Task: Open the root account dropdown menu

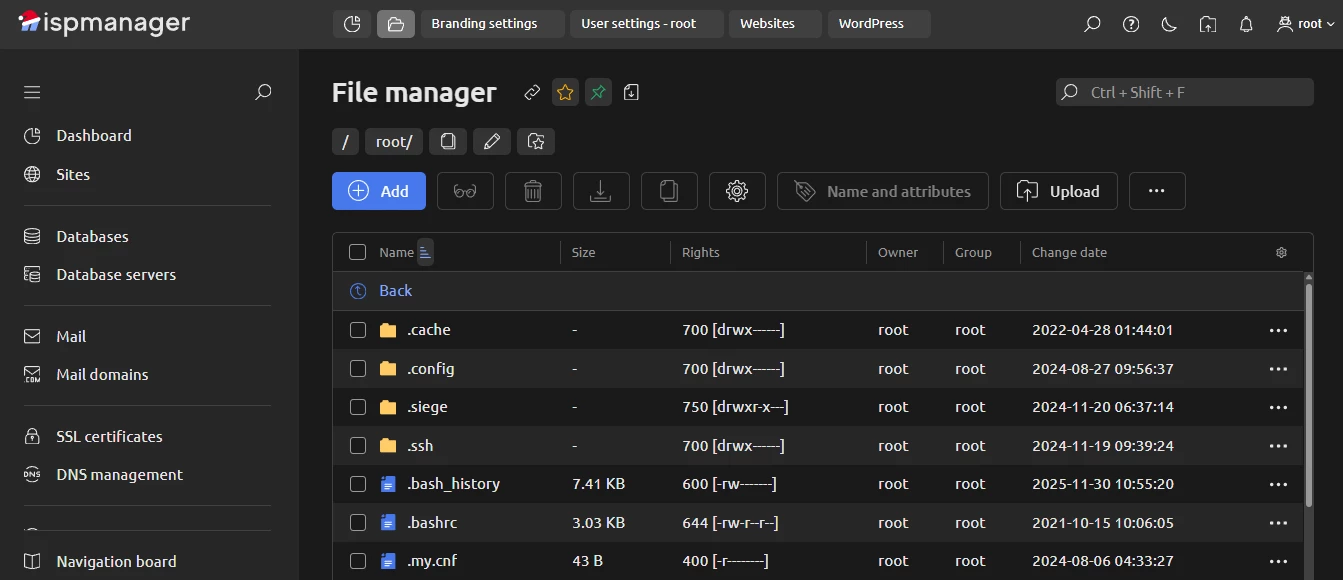Action: [x=1303, y=23]
